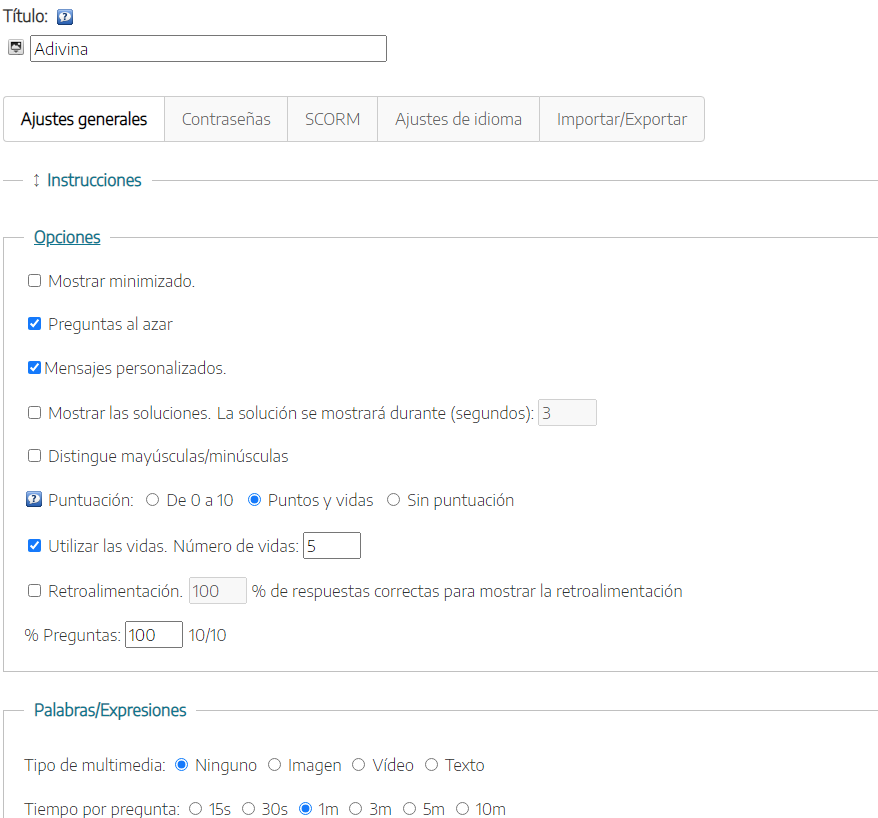Set time per question to 1m
The width and height of the screenshot is (878, 818).
click(x=305, y=808)
